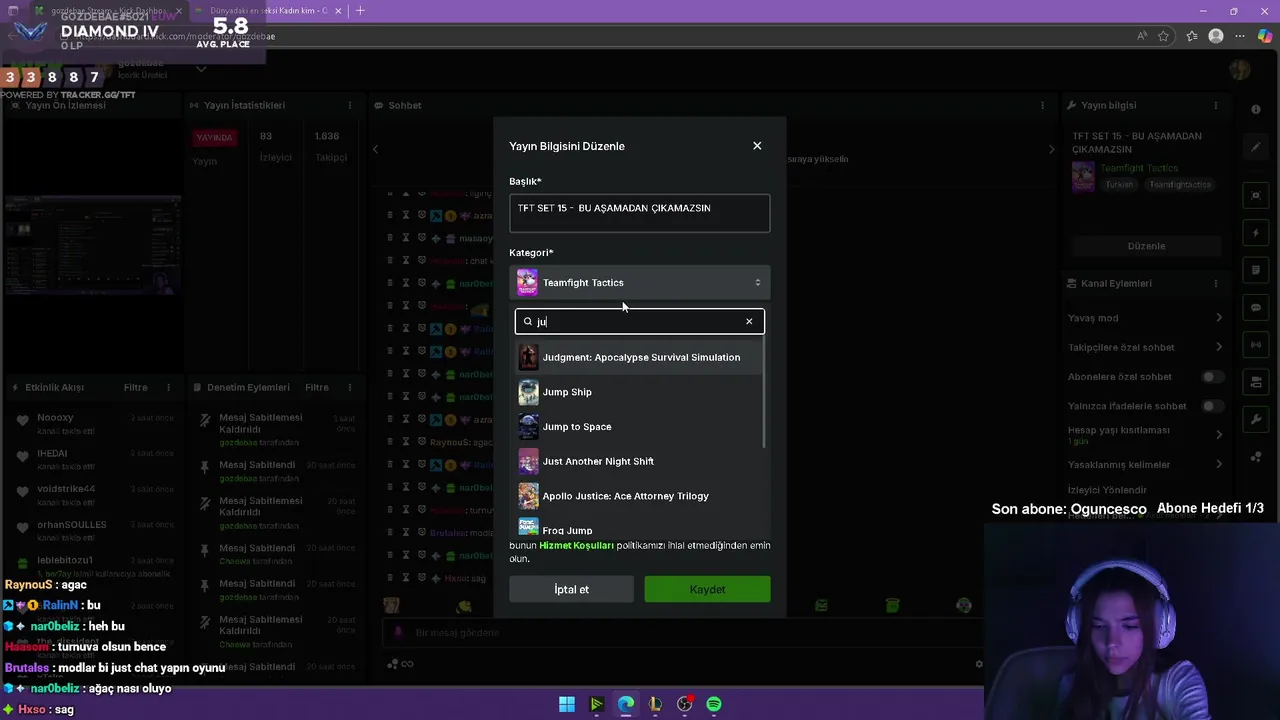The height and width of the screenshot is (720, 1280).
Task: Click the Kaydet button
Action: click(707, 589)
